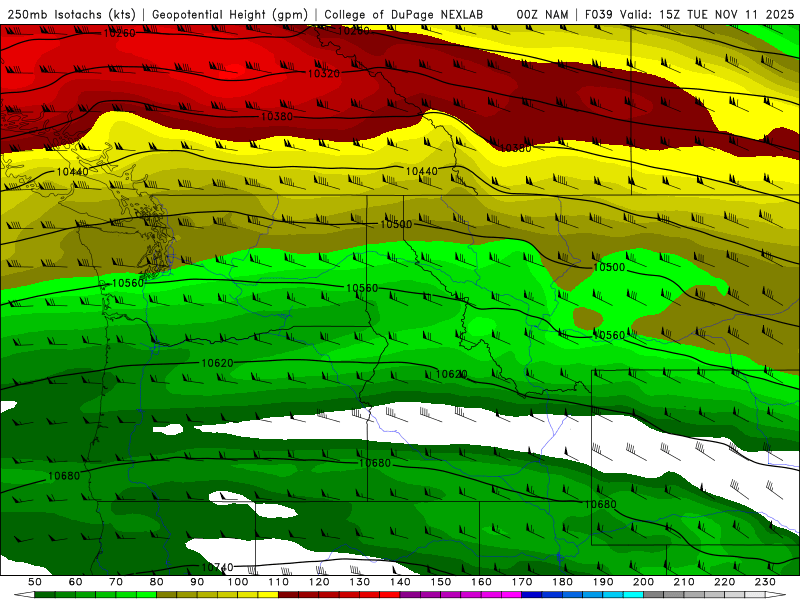
Task: Click the '210' value on the colorbar scale
Action: (684, 582)
